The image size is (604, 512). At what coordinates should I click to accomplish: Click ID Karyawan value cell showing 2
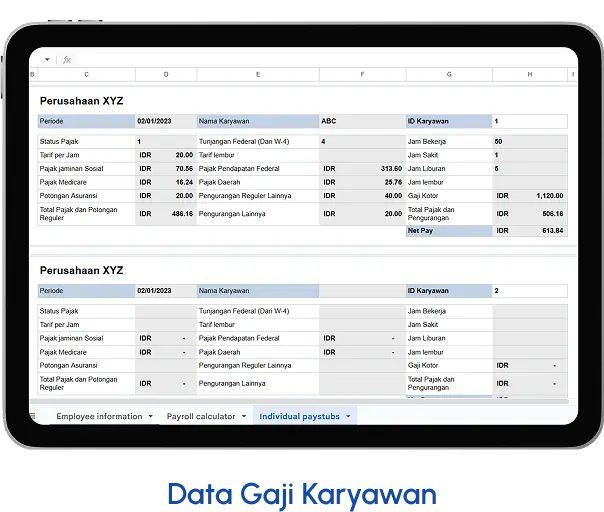click(x=529, y=291)
